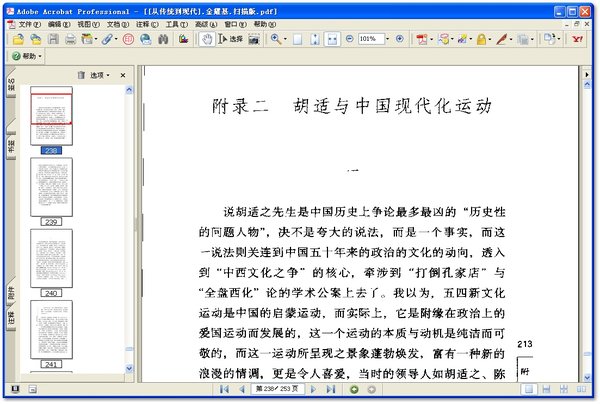Toggle the Fit Width view button
Screen dimensions: 600x404
(332, 39)
